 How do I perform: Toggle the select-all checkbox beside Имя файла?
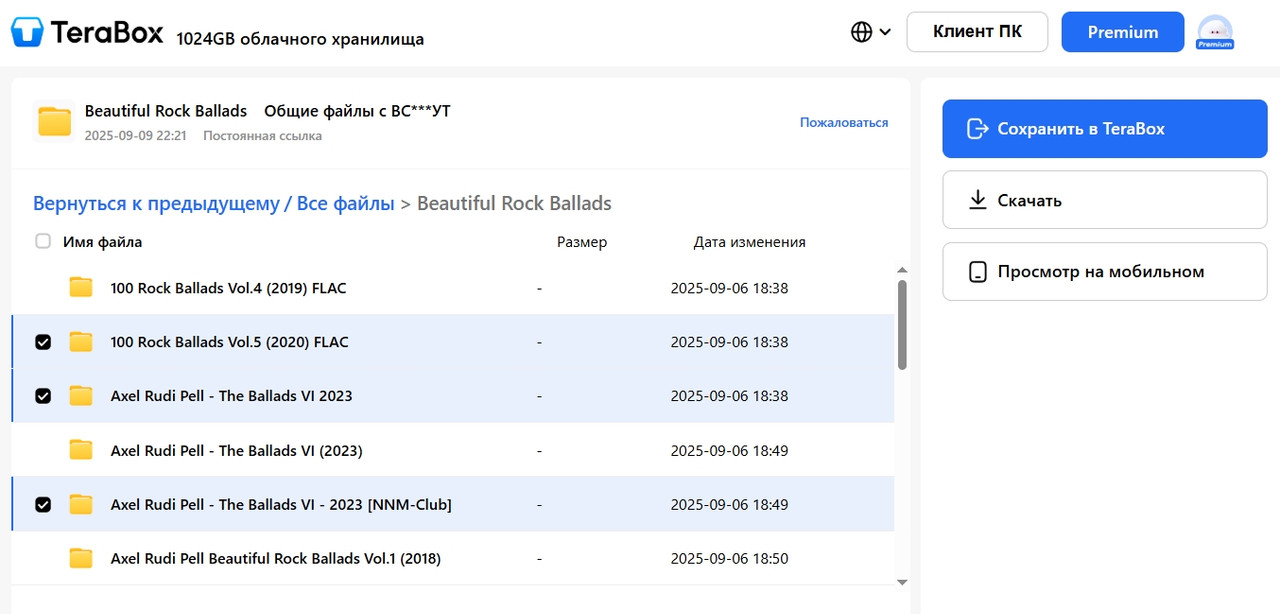point(43,241)
